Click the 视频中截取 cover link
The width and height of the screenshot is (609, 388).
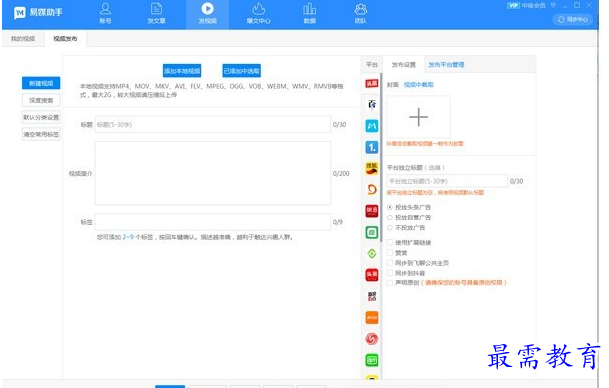click(419, 85)
